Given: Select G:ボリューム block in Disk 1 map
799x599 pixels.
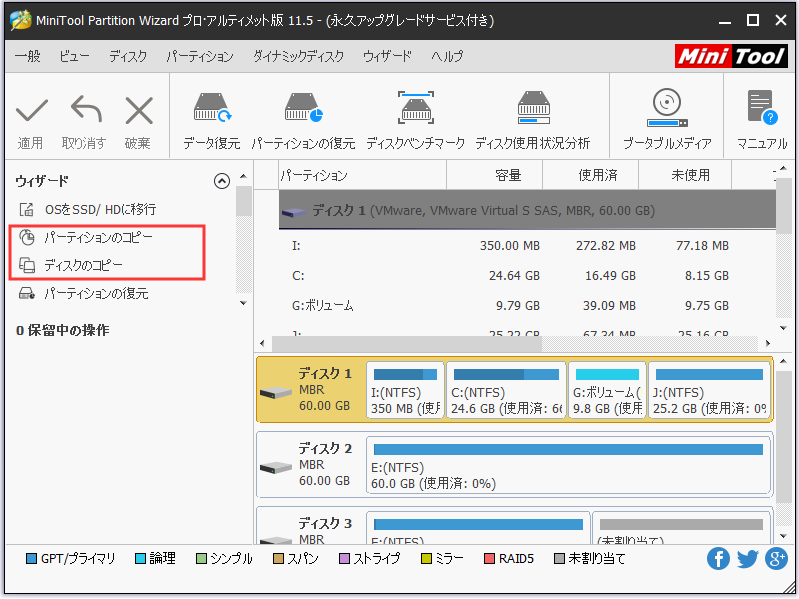Looking at the screenshot, I should [x=607, y=390].
